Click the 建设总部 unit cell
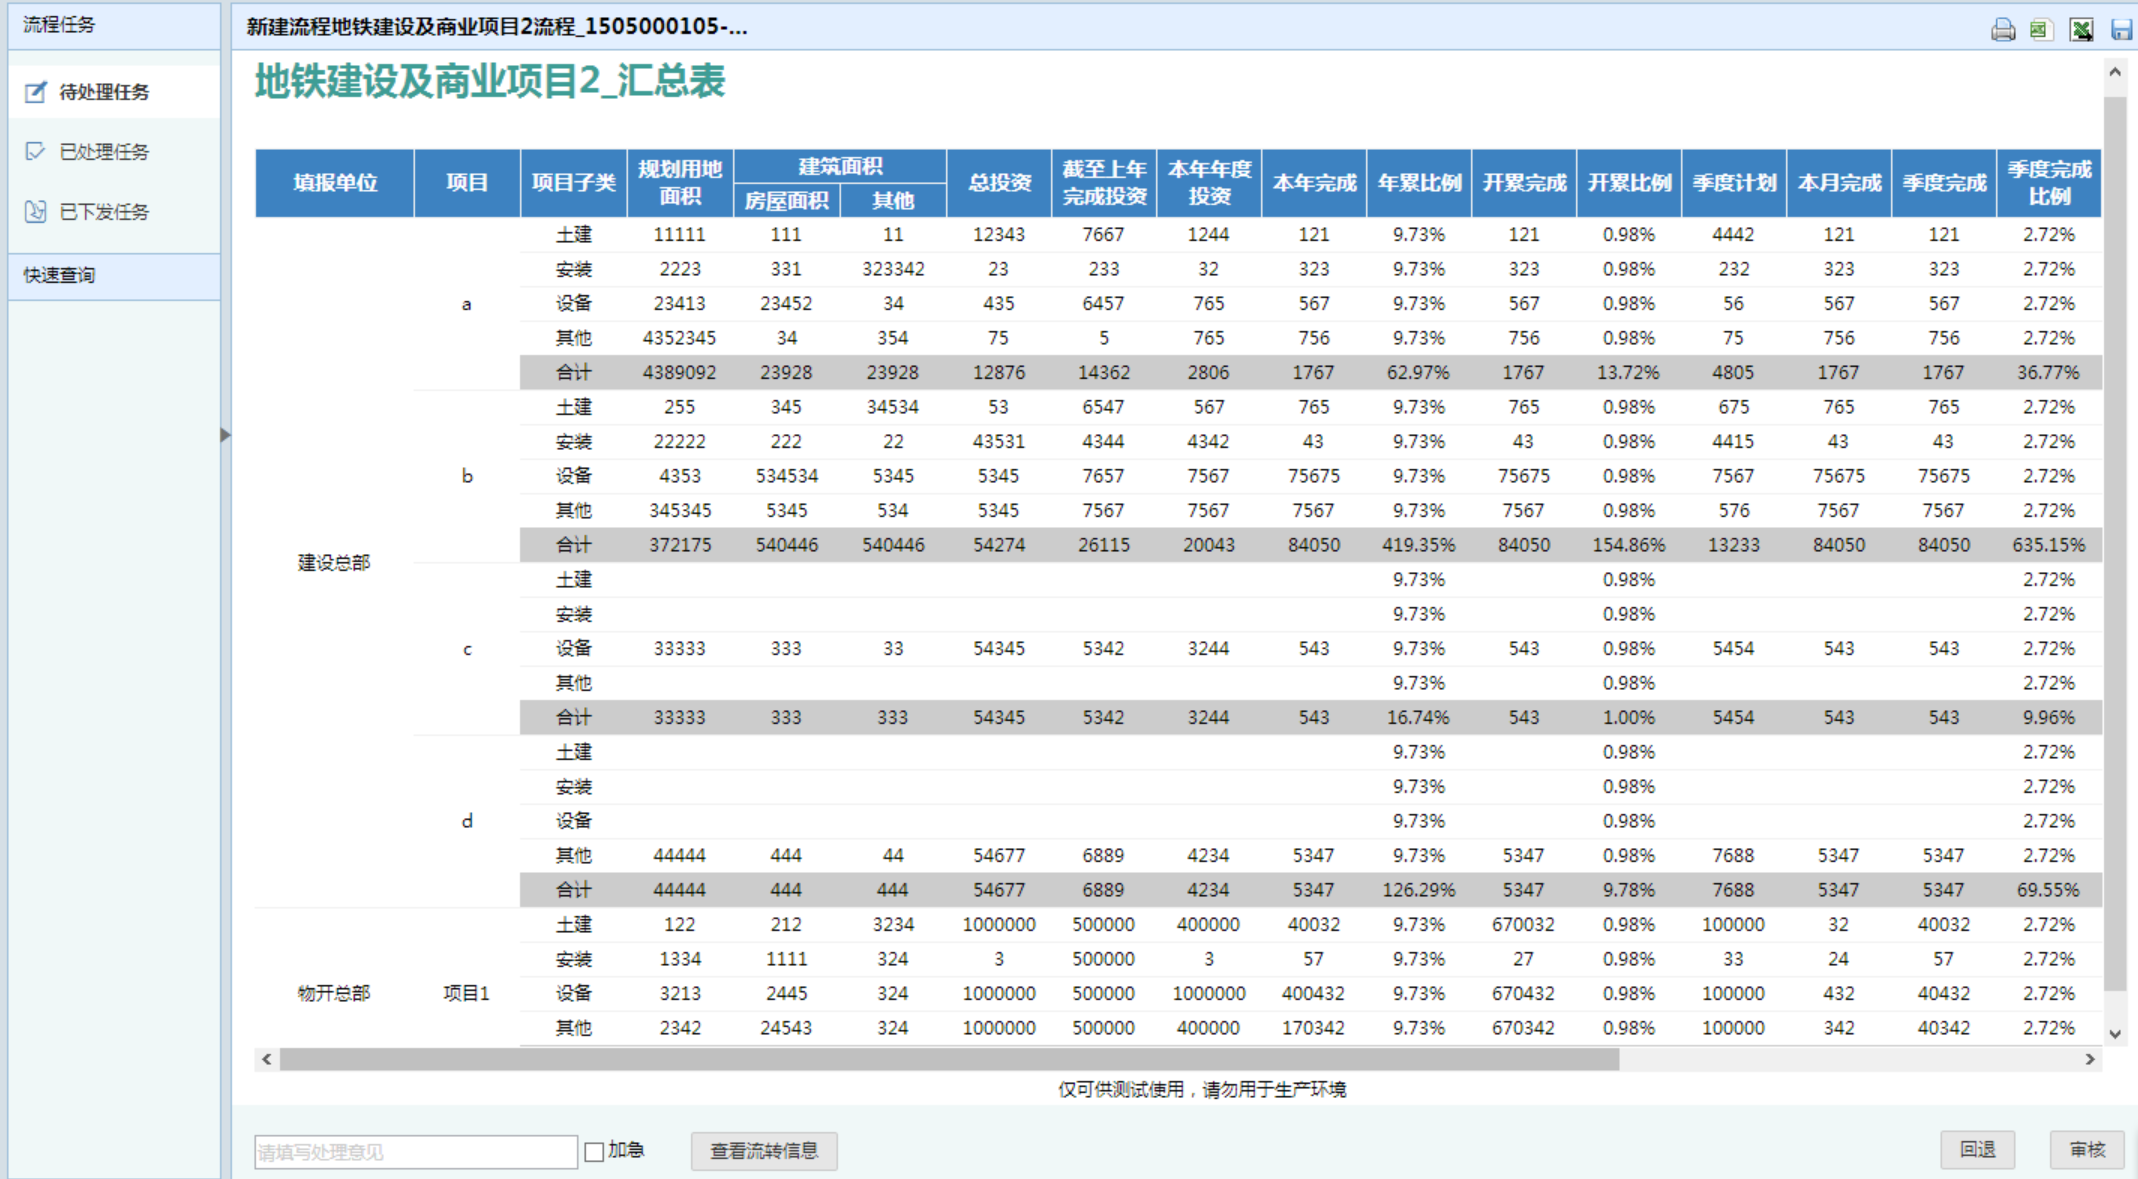The height and width of the screenshot is (1179, 2138). coord(334,562)
